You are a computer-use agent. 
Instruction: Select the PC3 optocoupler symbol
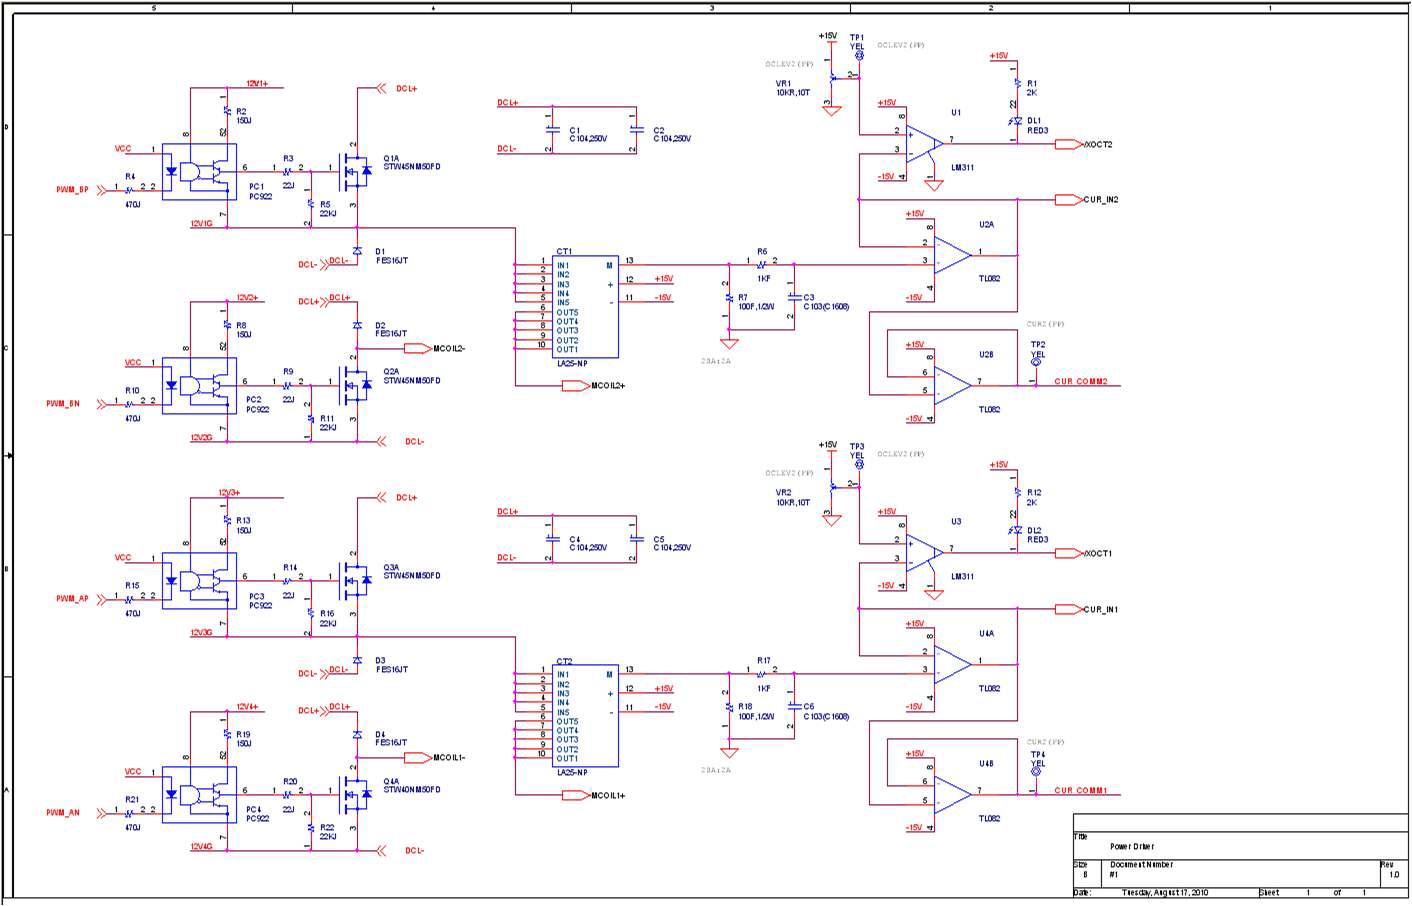coord(199,581)
